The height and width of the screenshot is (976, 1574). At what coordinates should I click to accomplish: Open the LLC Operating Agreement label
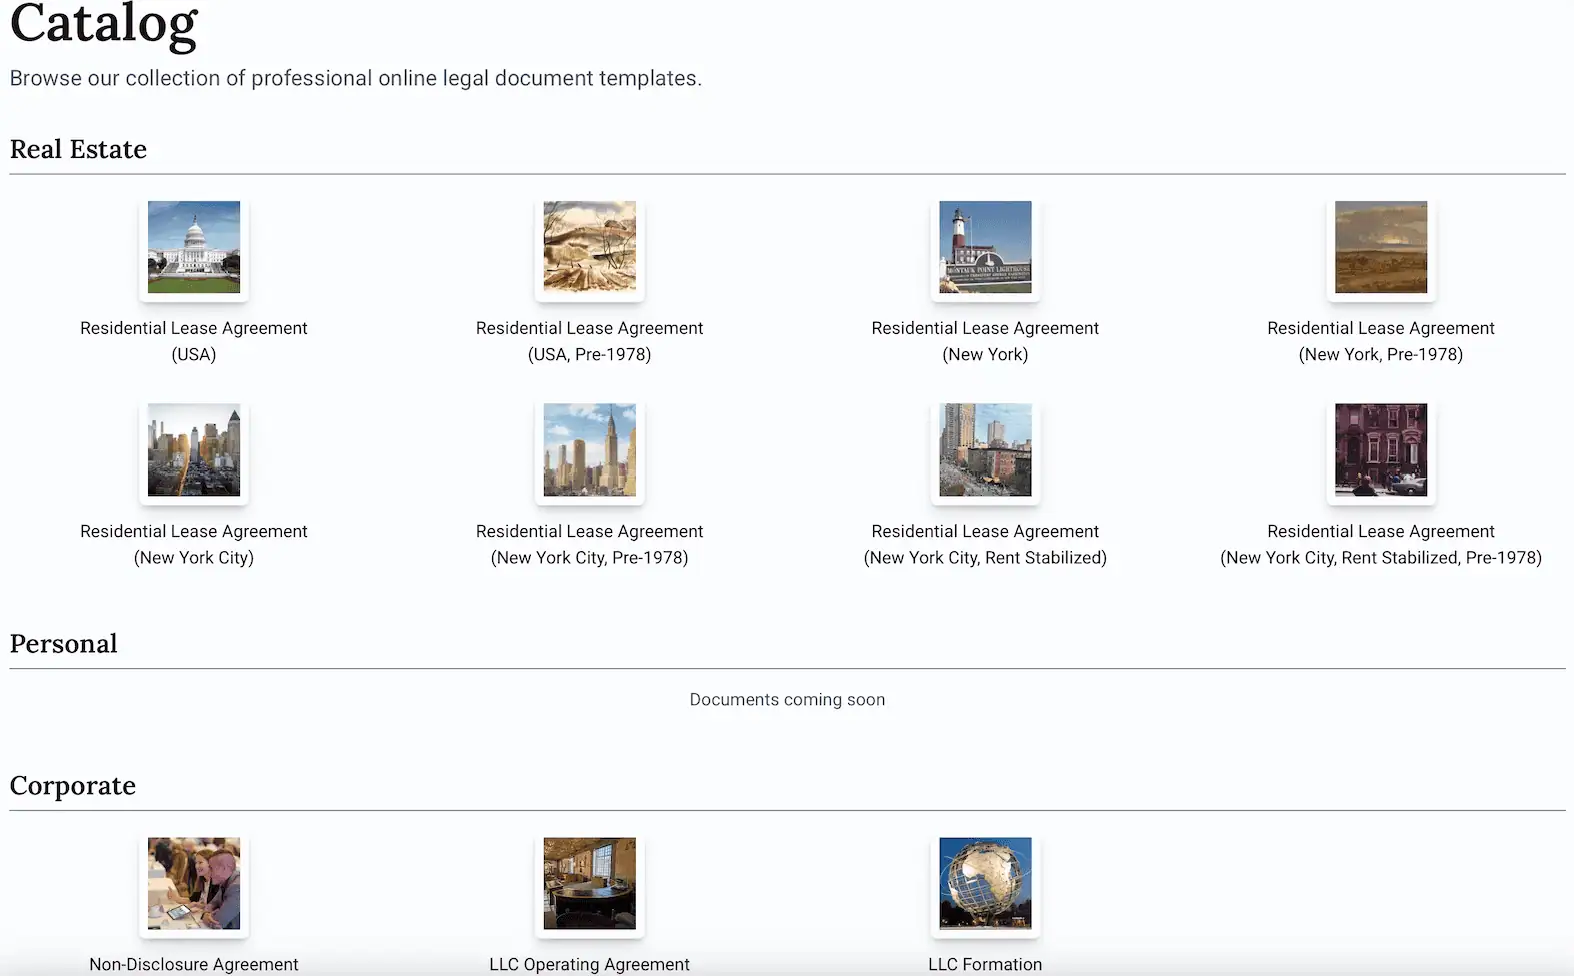[590, 964]
